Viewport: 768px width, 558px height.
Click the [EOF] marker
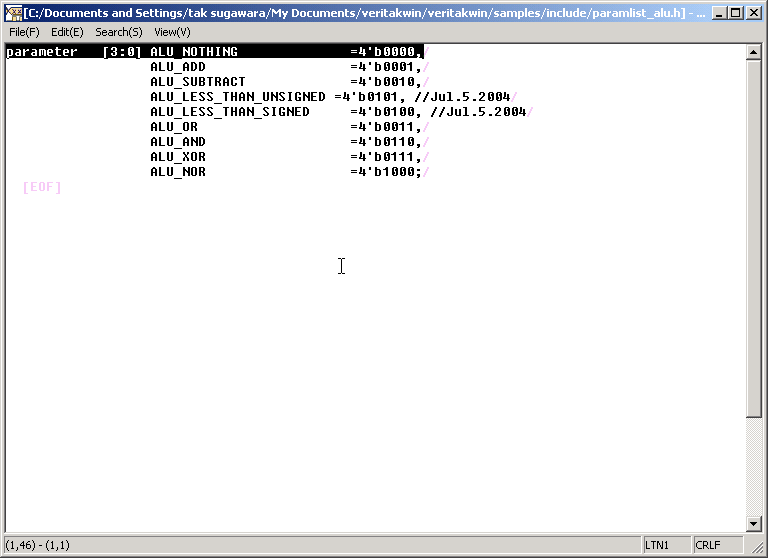pyautogui.click(x=42, y=187)
